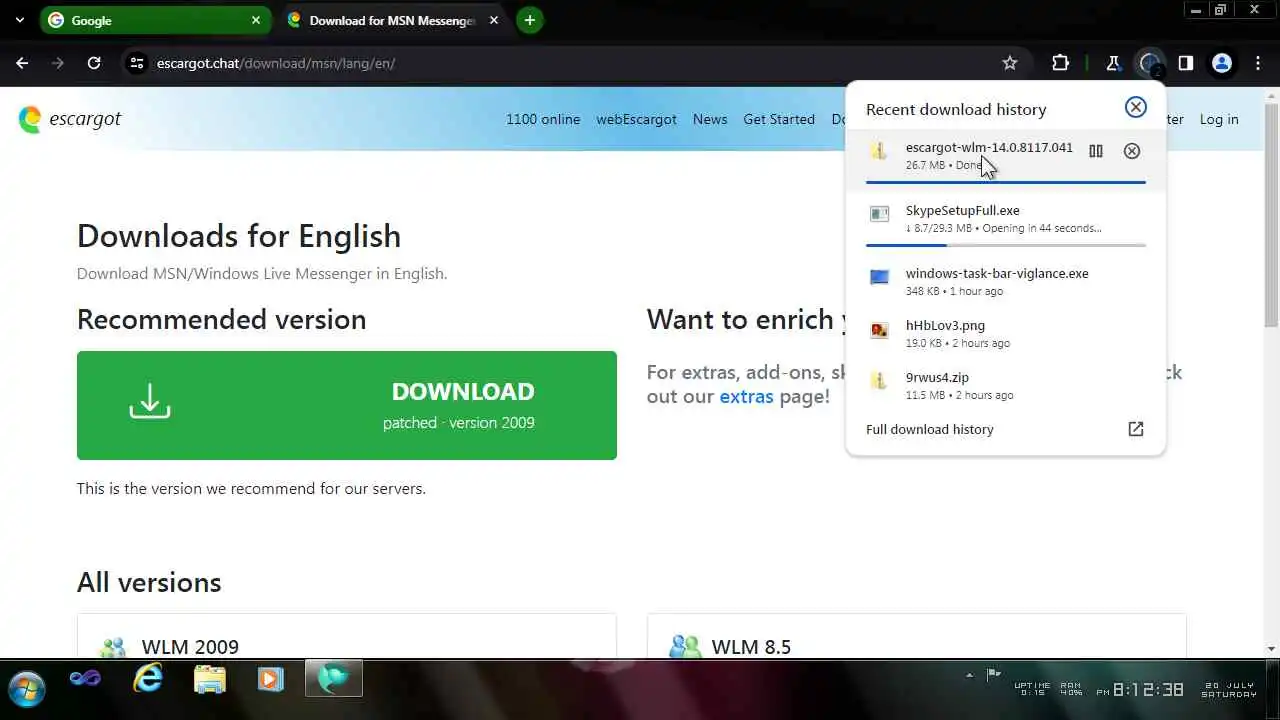Go back to the previous page
Screen dimensions: 1280x720
pyautogui.click(x=22, y=63)
